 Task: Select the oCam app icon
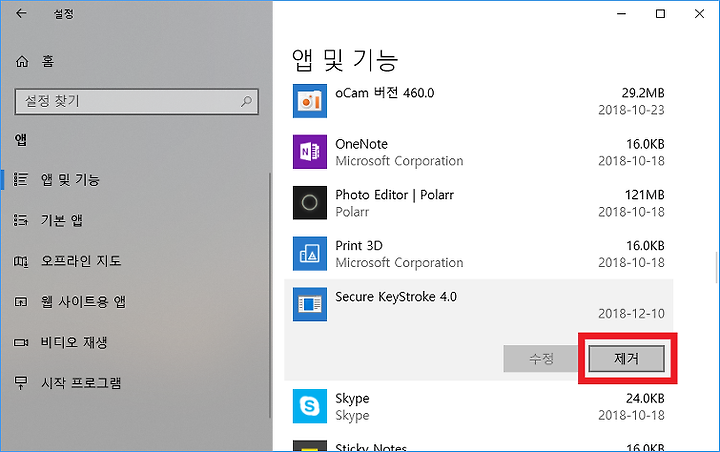pyautogui.click(x=310, y=101)
